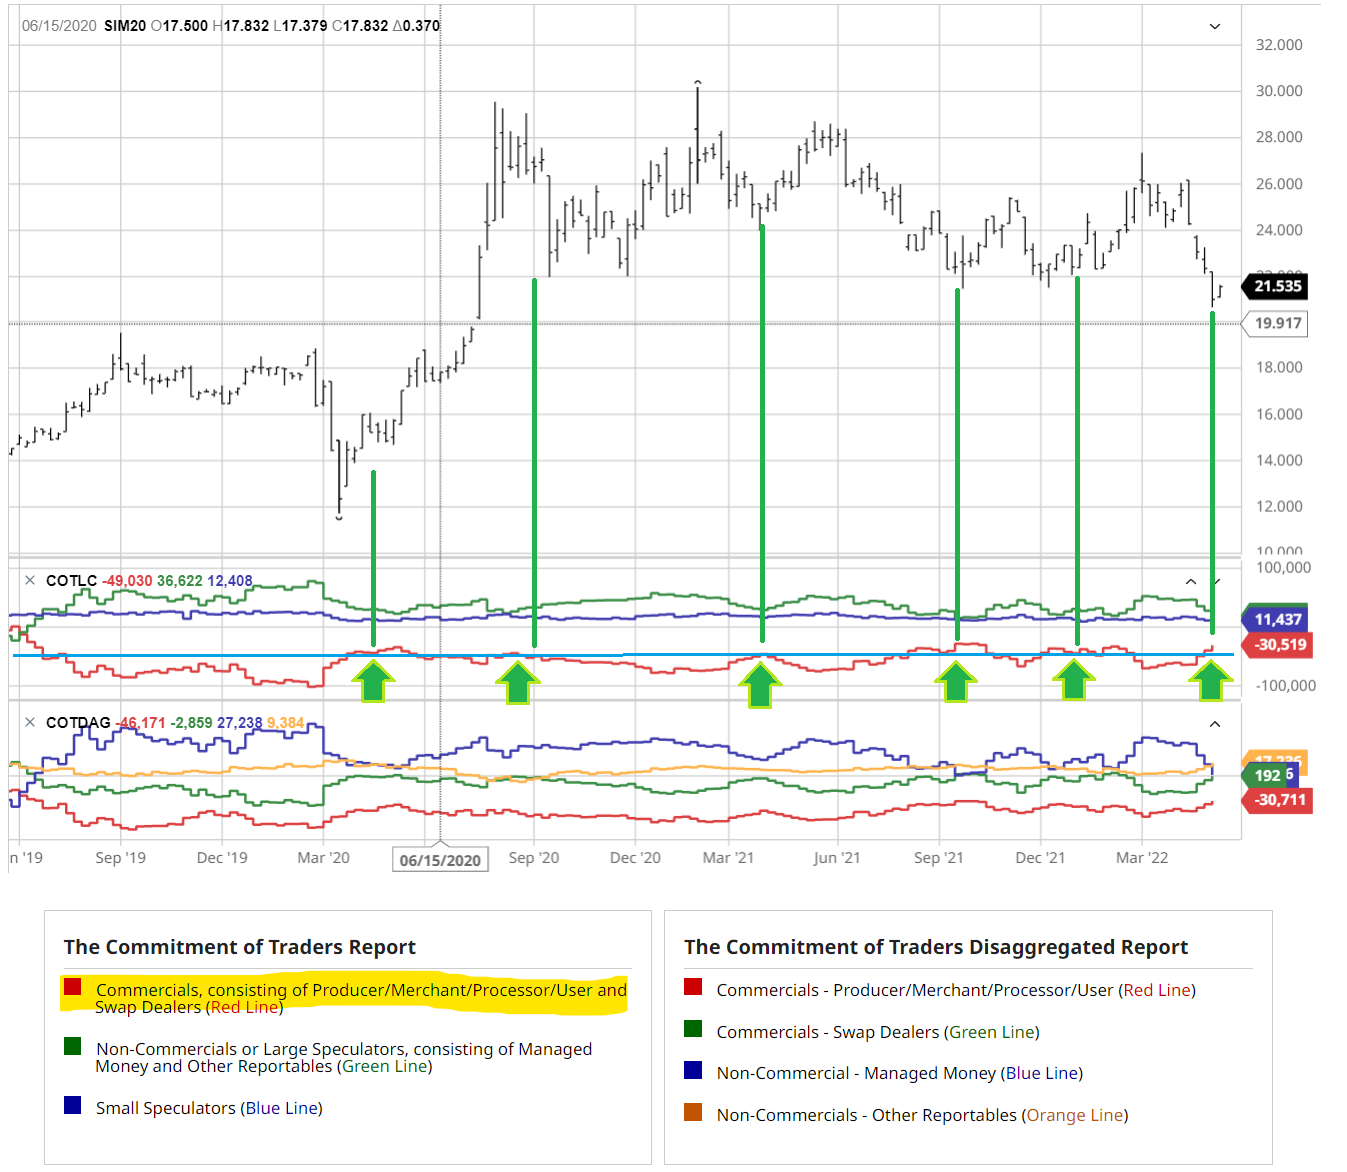Image resolution: width=1347 pixels, height=1172 pixels.
Task: Click the red swatch beside 'Commercials - Producer/Merchant/Processor/User'
Action: (x=693, y=987)
